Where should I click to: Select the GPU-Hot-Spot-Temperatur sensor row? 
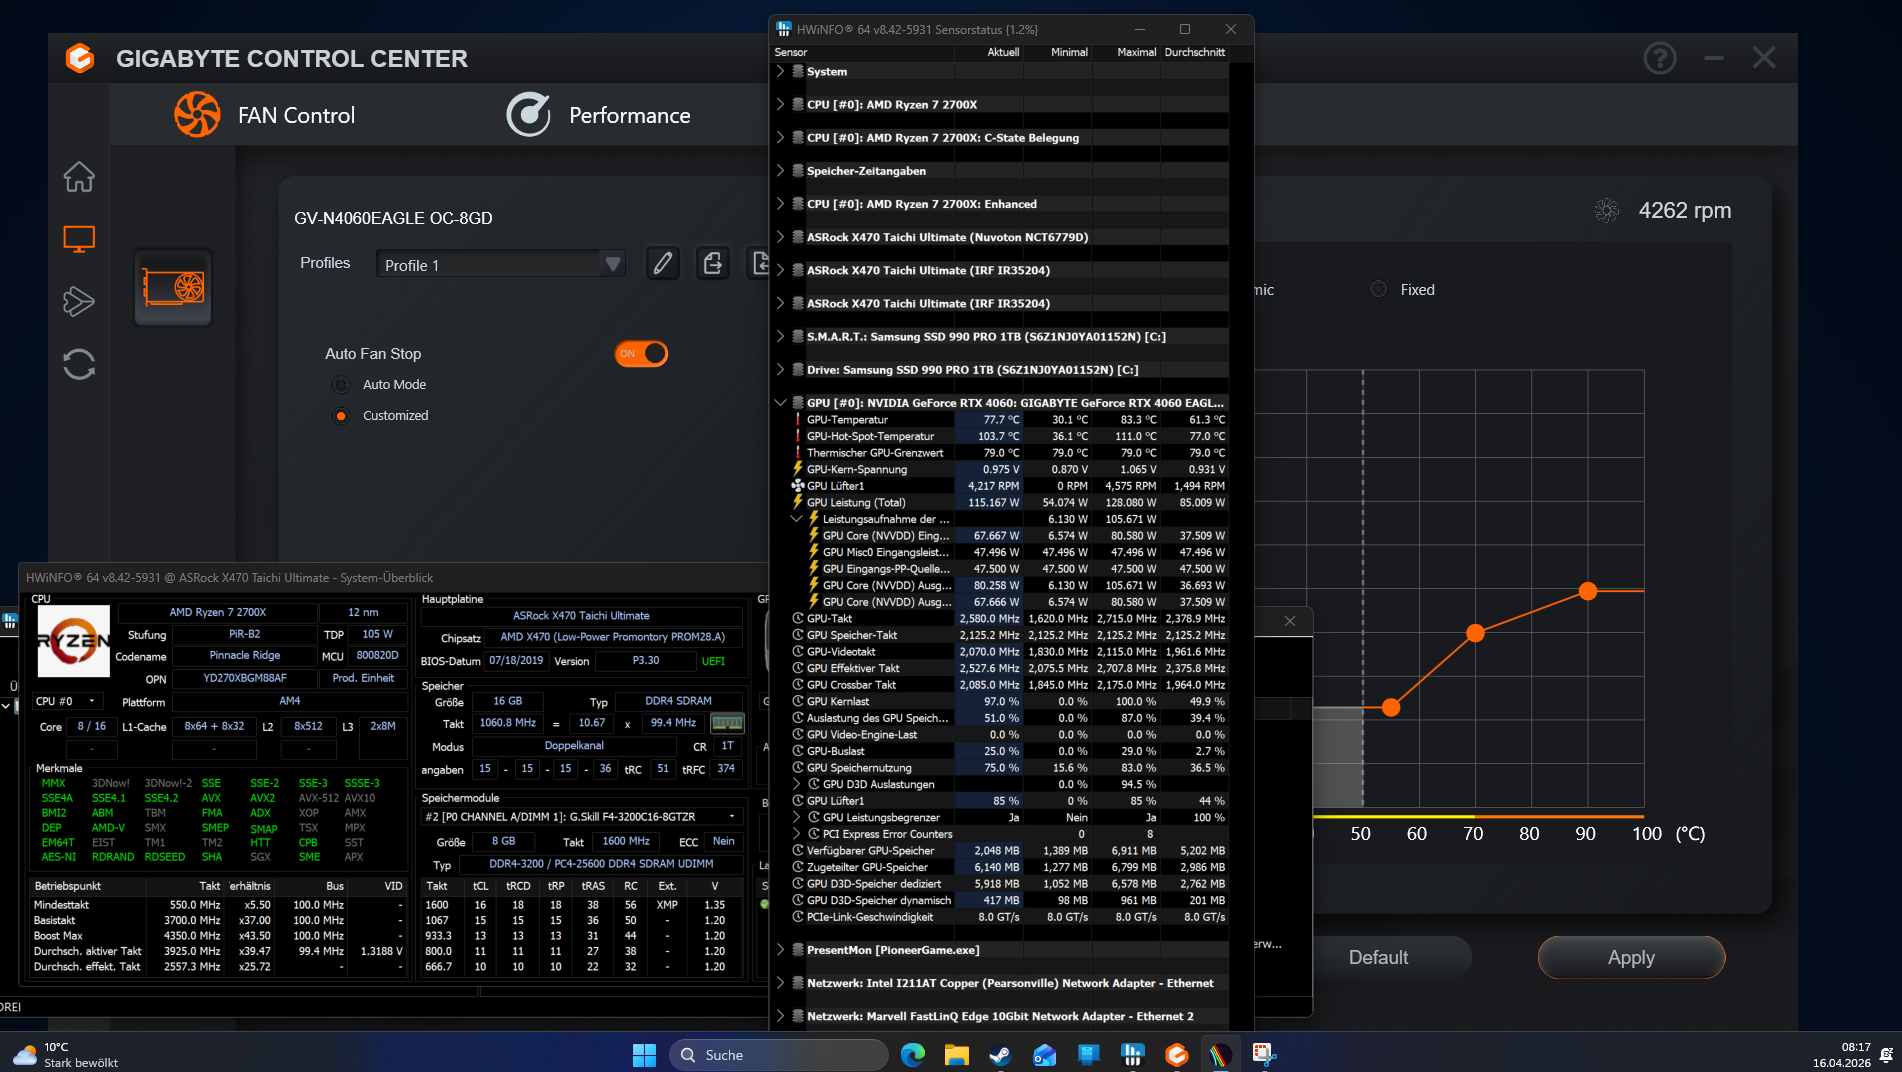(x=1009, y=436)
